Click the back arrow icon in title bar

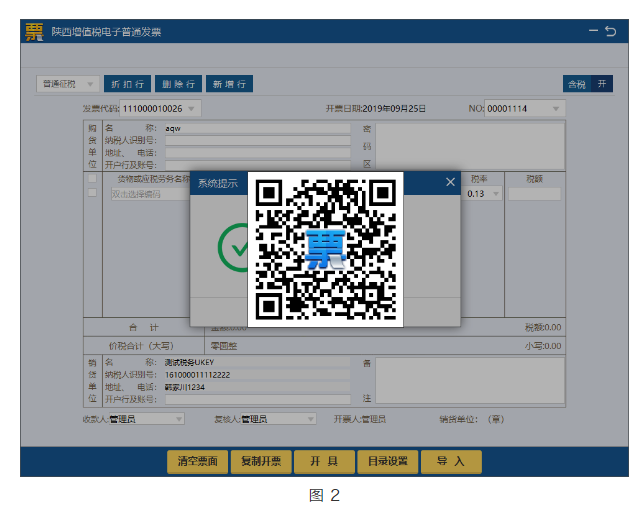[610, 31]
